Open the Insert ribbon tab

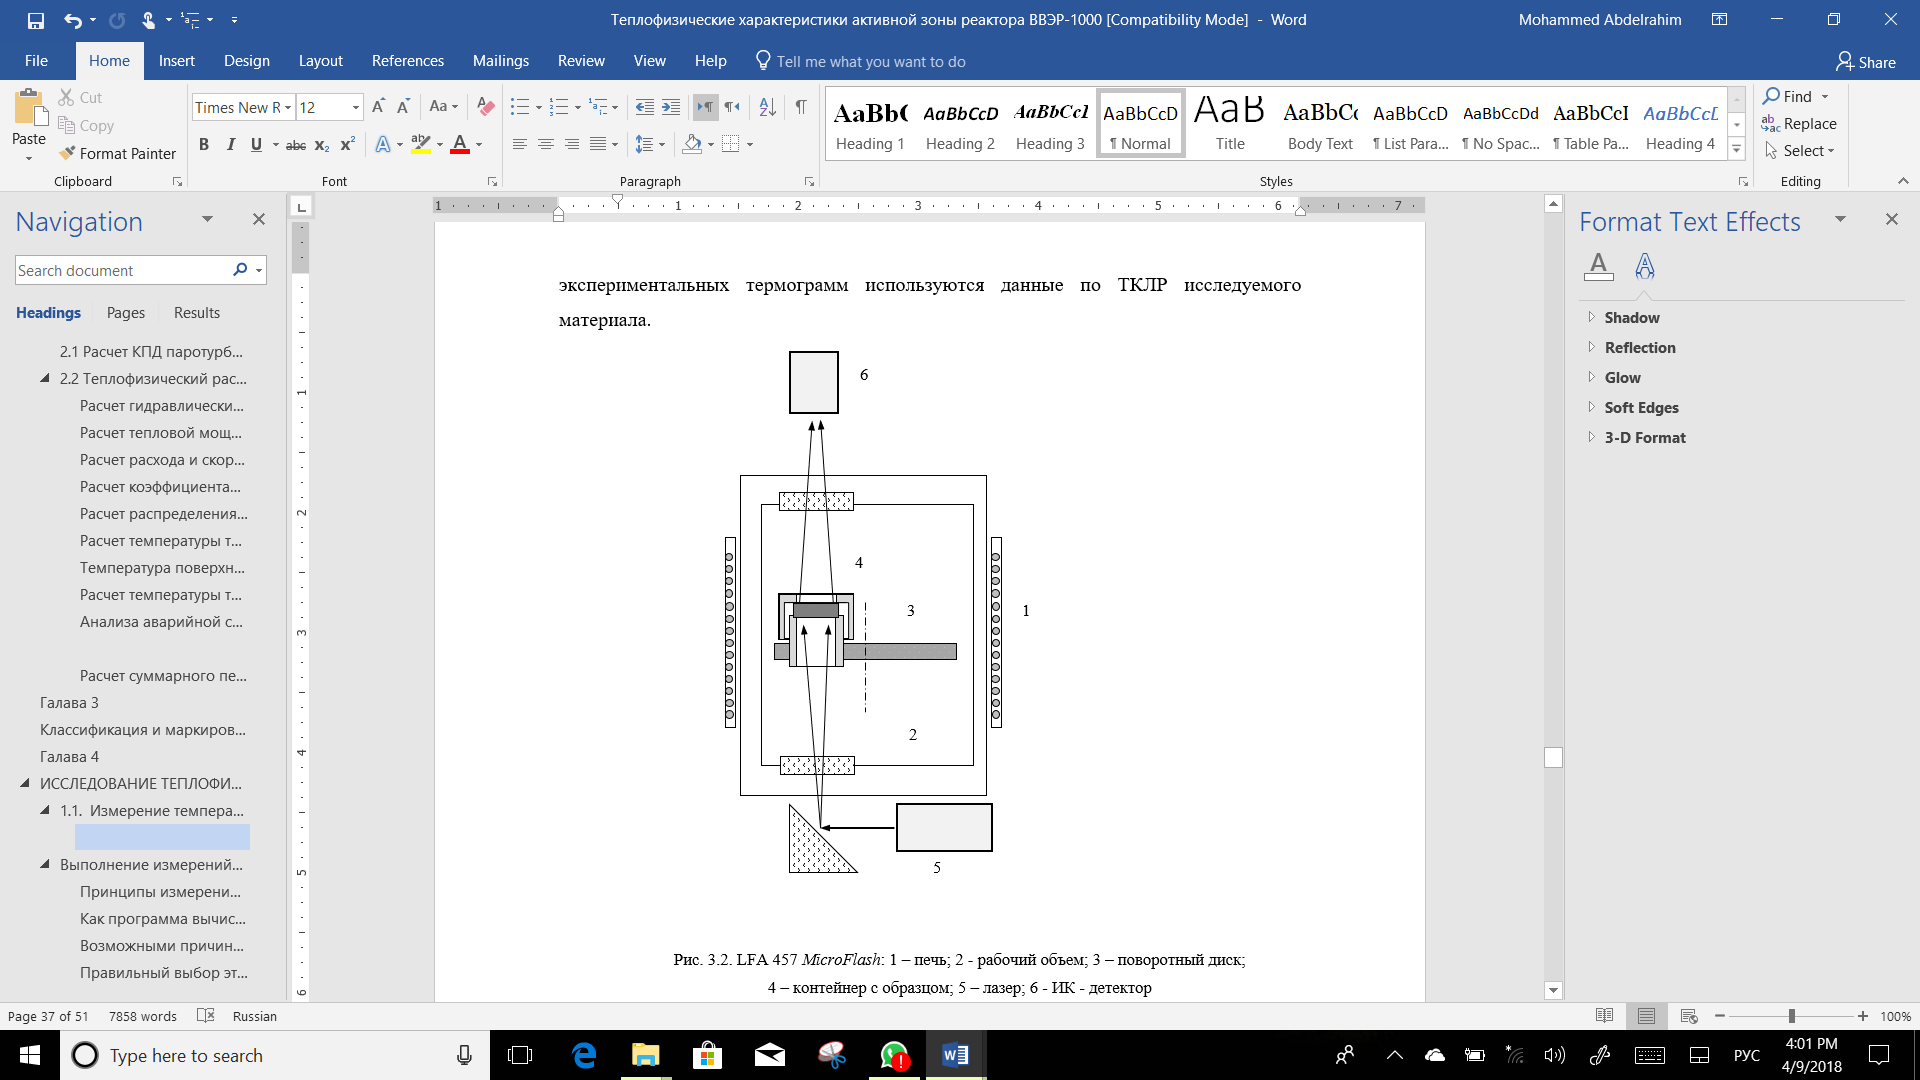coord(177,61)
